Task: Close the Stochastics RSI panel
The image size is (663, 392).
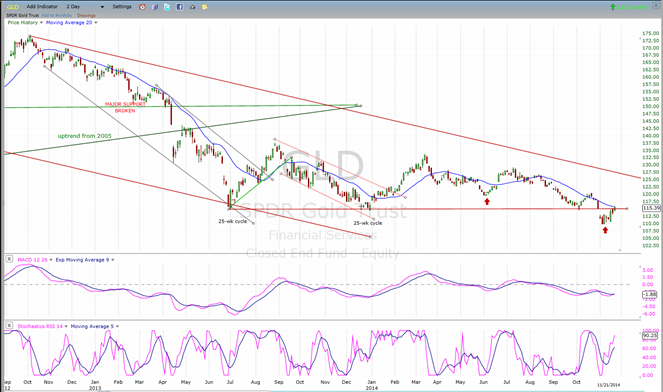Action: pyautogui.click(x=9, y=325)
